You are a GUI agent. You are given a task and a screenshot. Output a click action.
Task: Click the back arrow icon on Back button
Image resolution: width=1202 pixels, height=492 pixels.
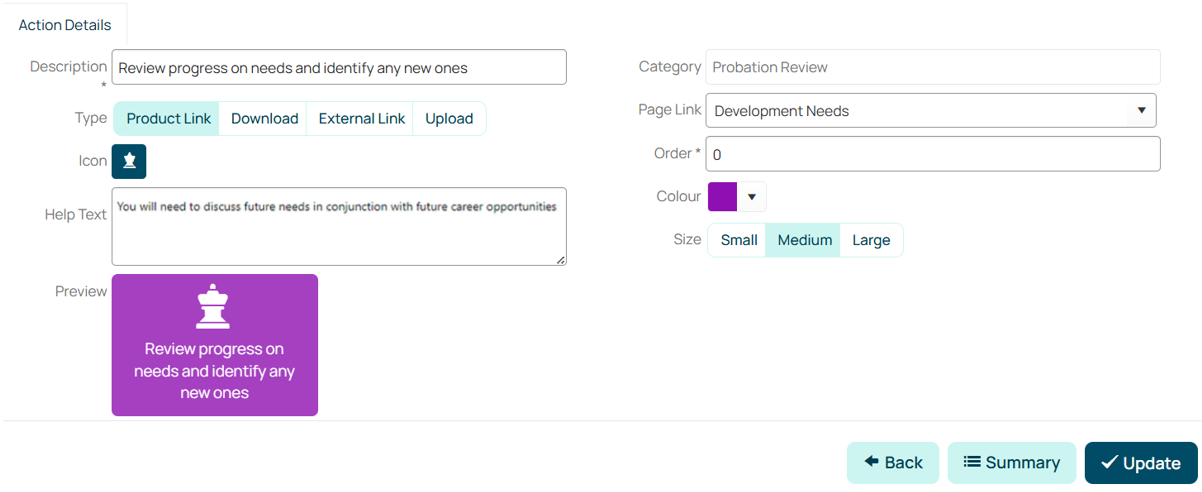[x=872, y=462]
